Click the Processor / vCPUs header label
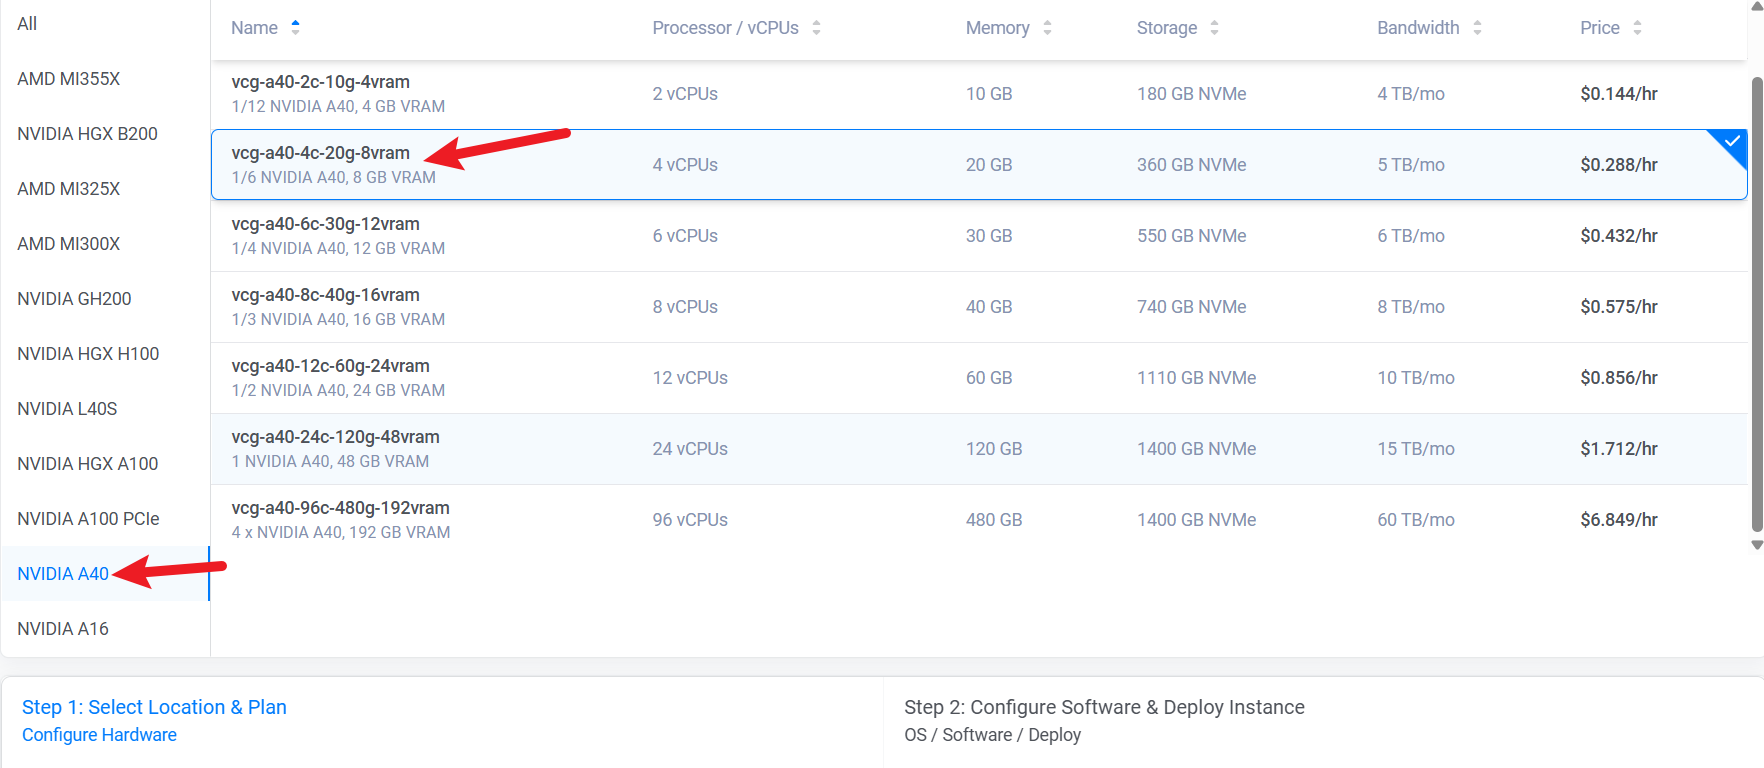The height and width of the screenshot is (768, 1764). [x=725, y=28]
